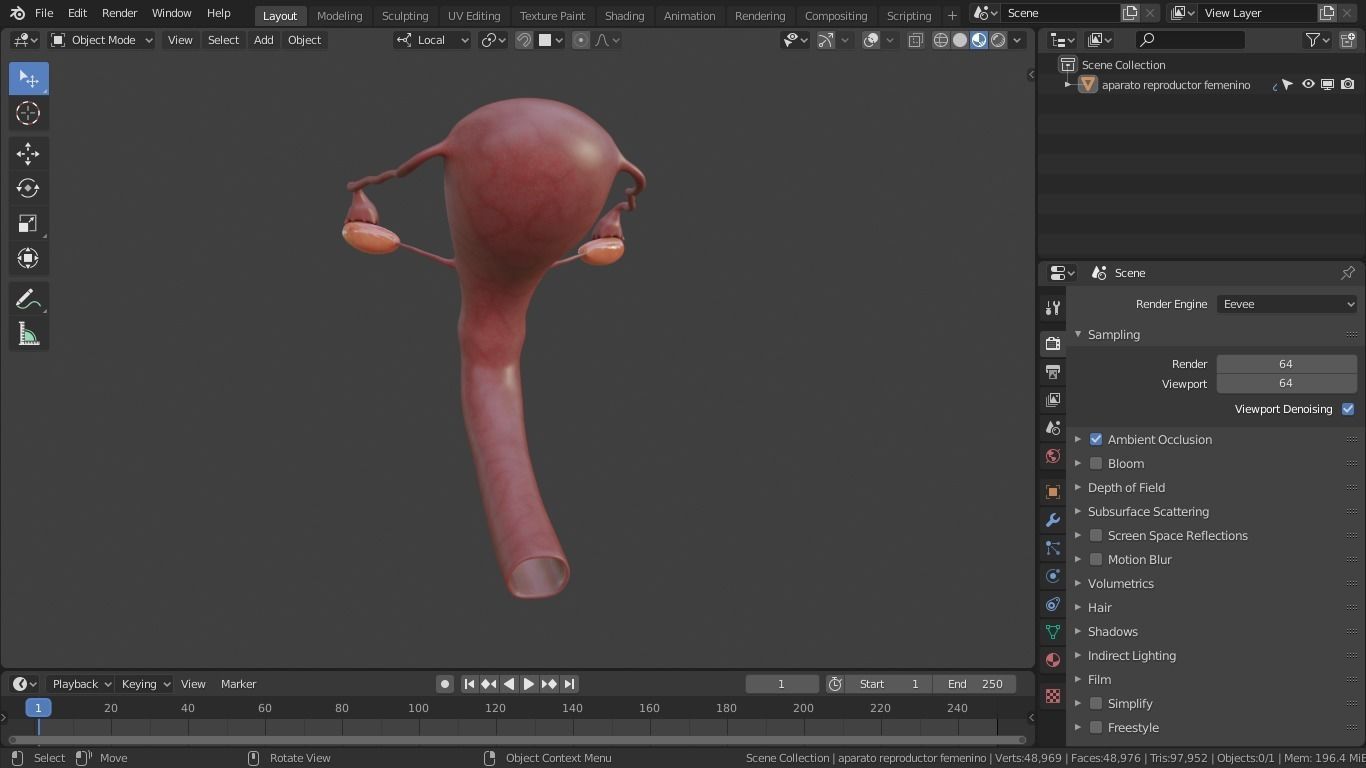Open the viewport Select menu

point(223,40)
